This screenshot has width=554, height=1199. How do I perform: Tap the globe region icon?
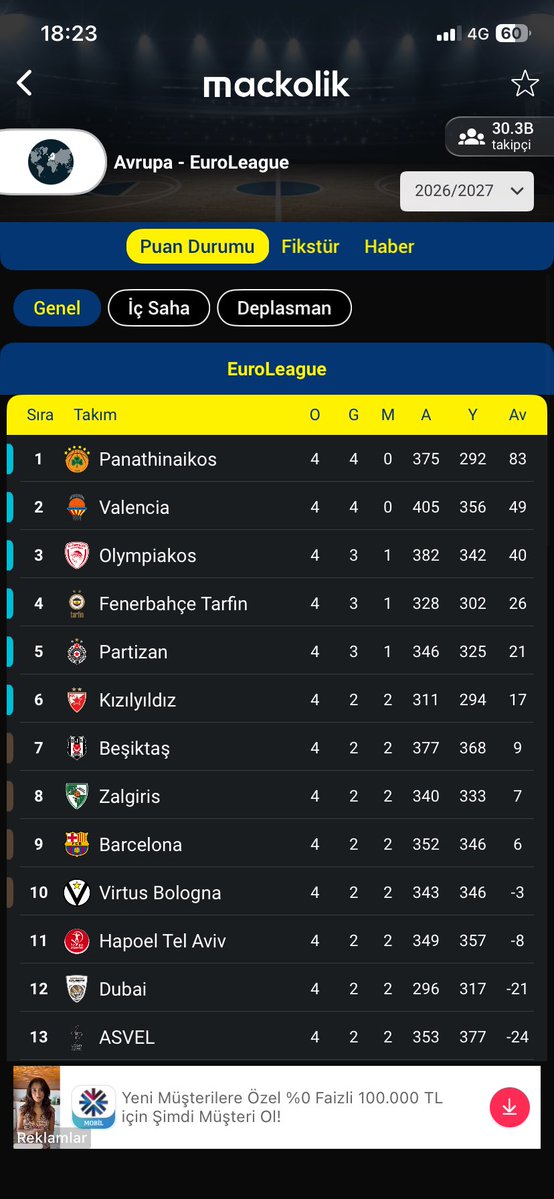(x=51, y=162)
